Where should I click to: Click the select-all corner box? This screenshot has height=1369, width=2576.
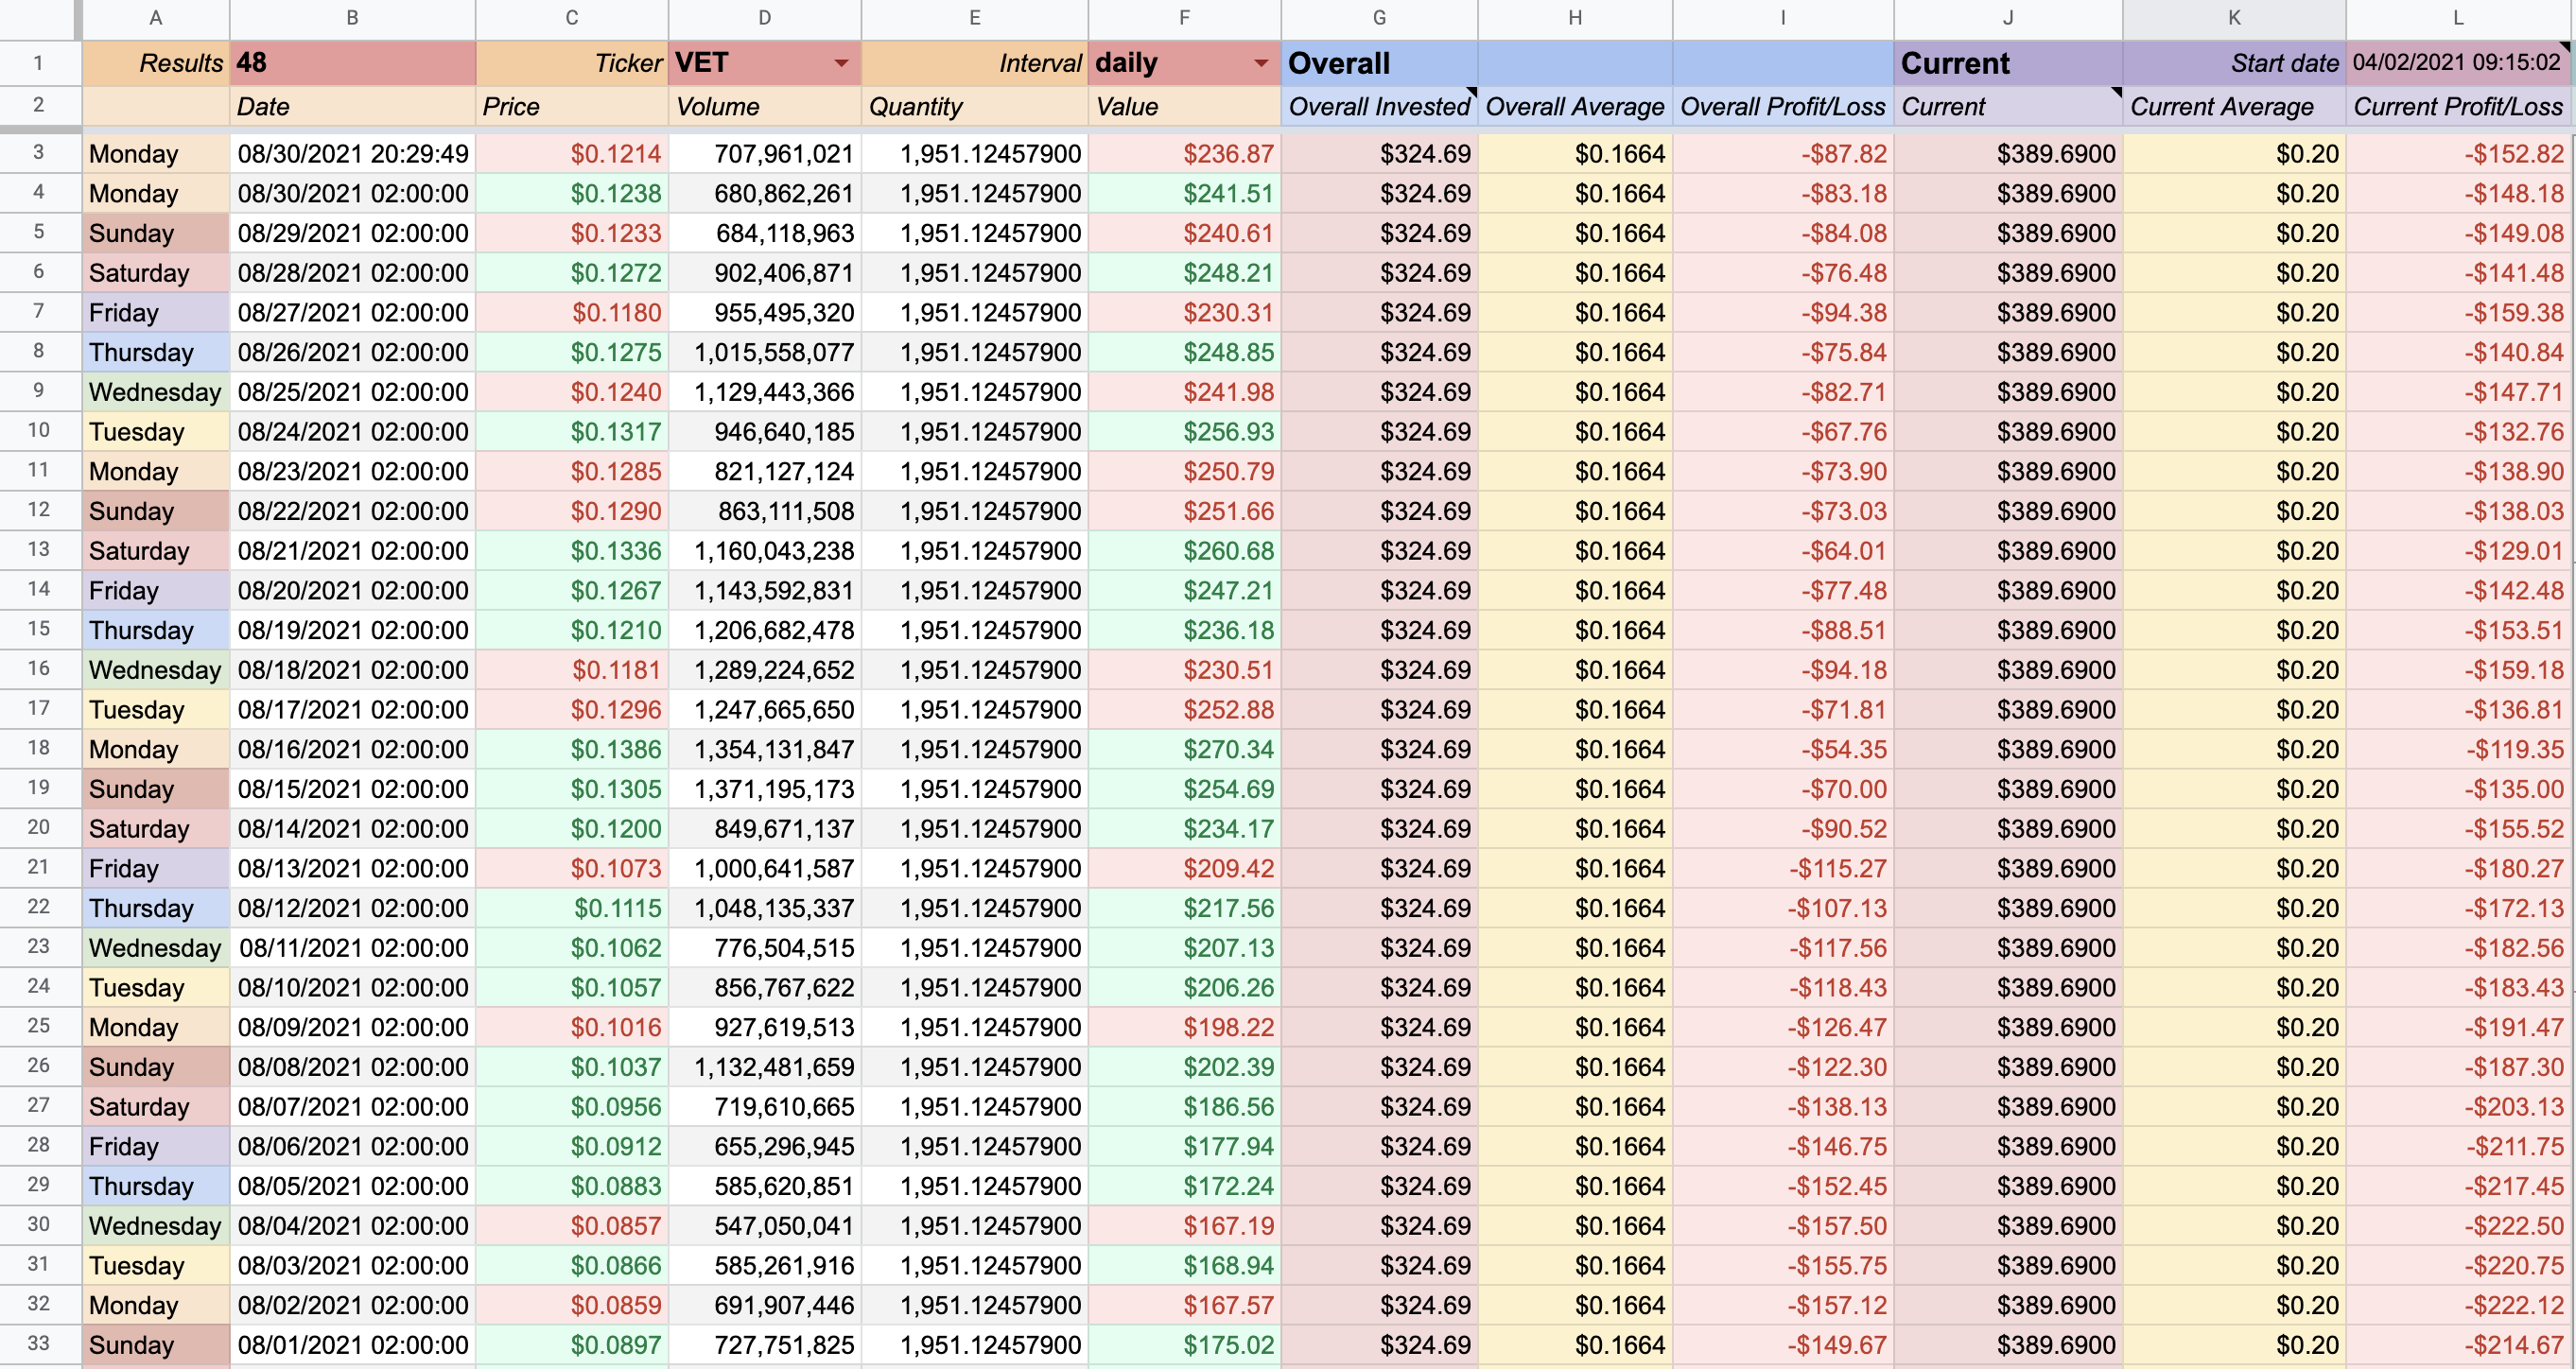tap(40, 17)
